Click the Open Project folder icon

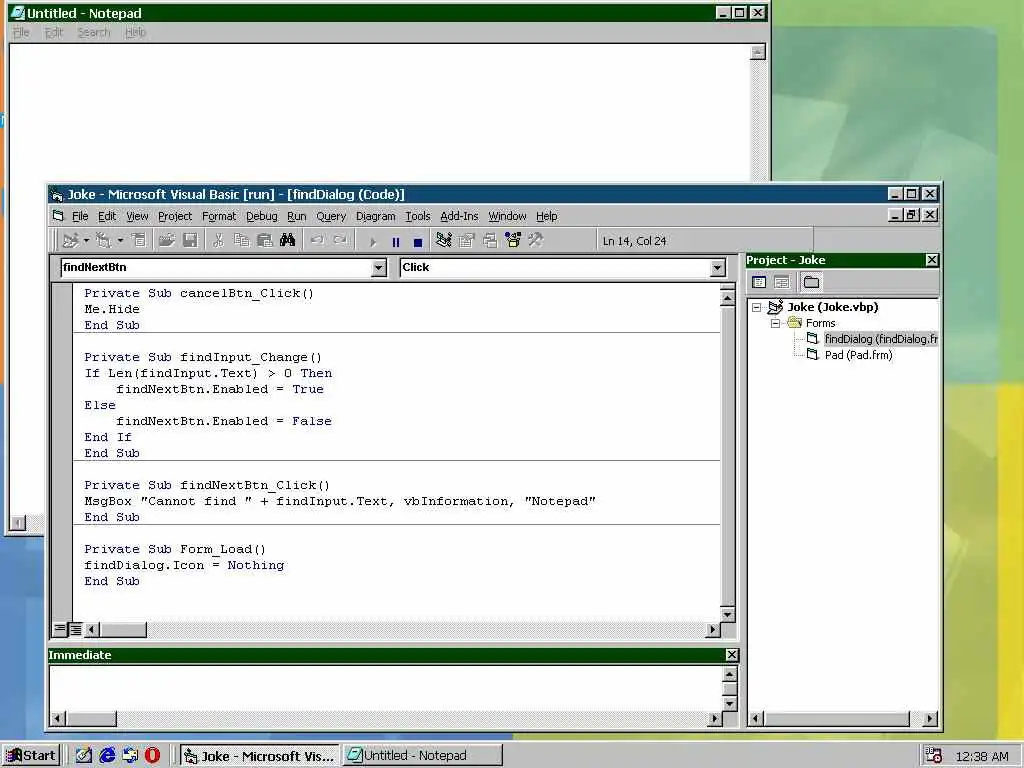click(167, 241)
